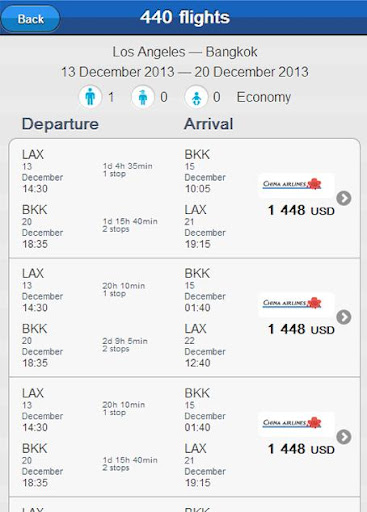Select flight with 1d 4h 35min outbound
The image size is (367, 512).
point(184,199)
